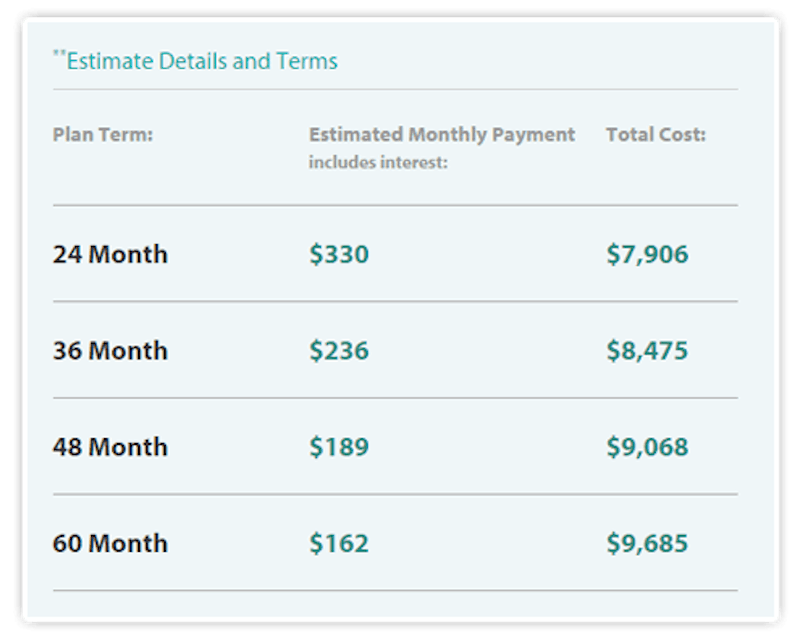Click the double-asterisk footnote marker before the heading
The height and width of the screenshot is (638, 800).
(x=59, y=53)
